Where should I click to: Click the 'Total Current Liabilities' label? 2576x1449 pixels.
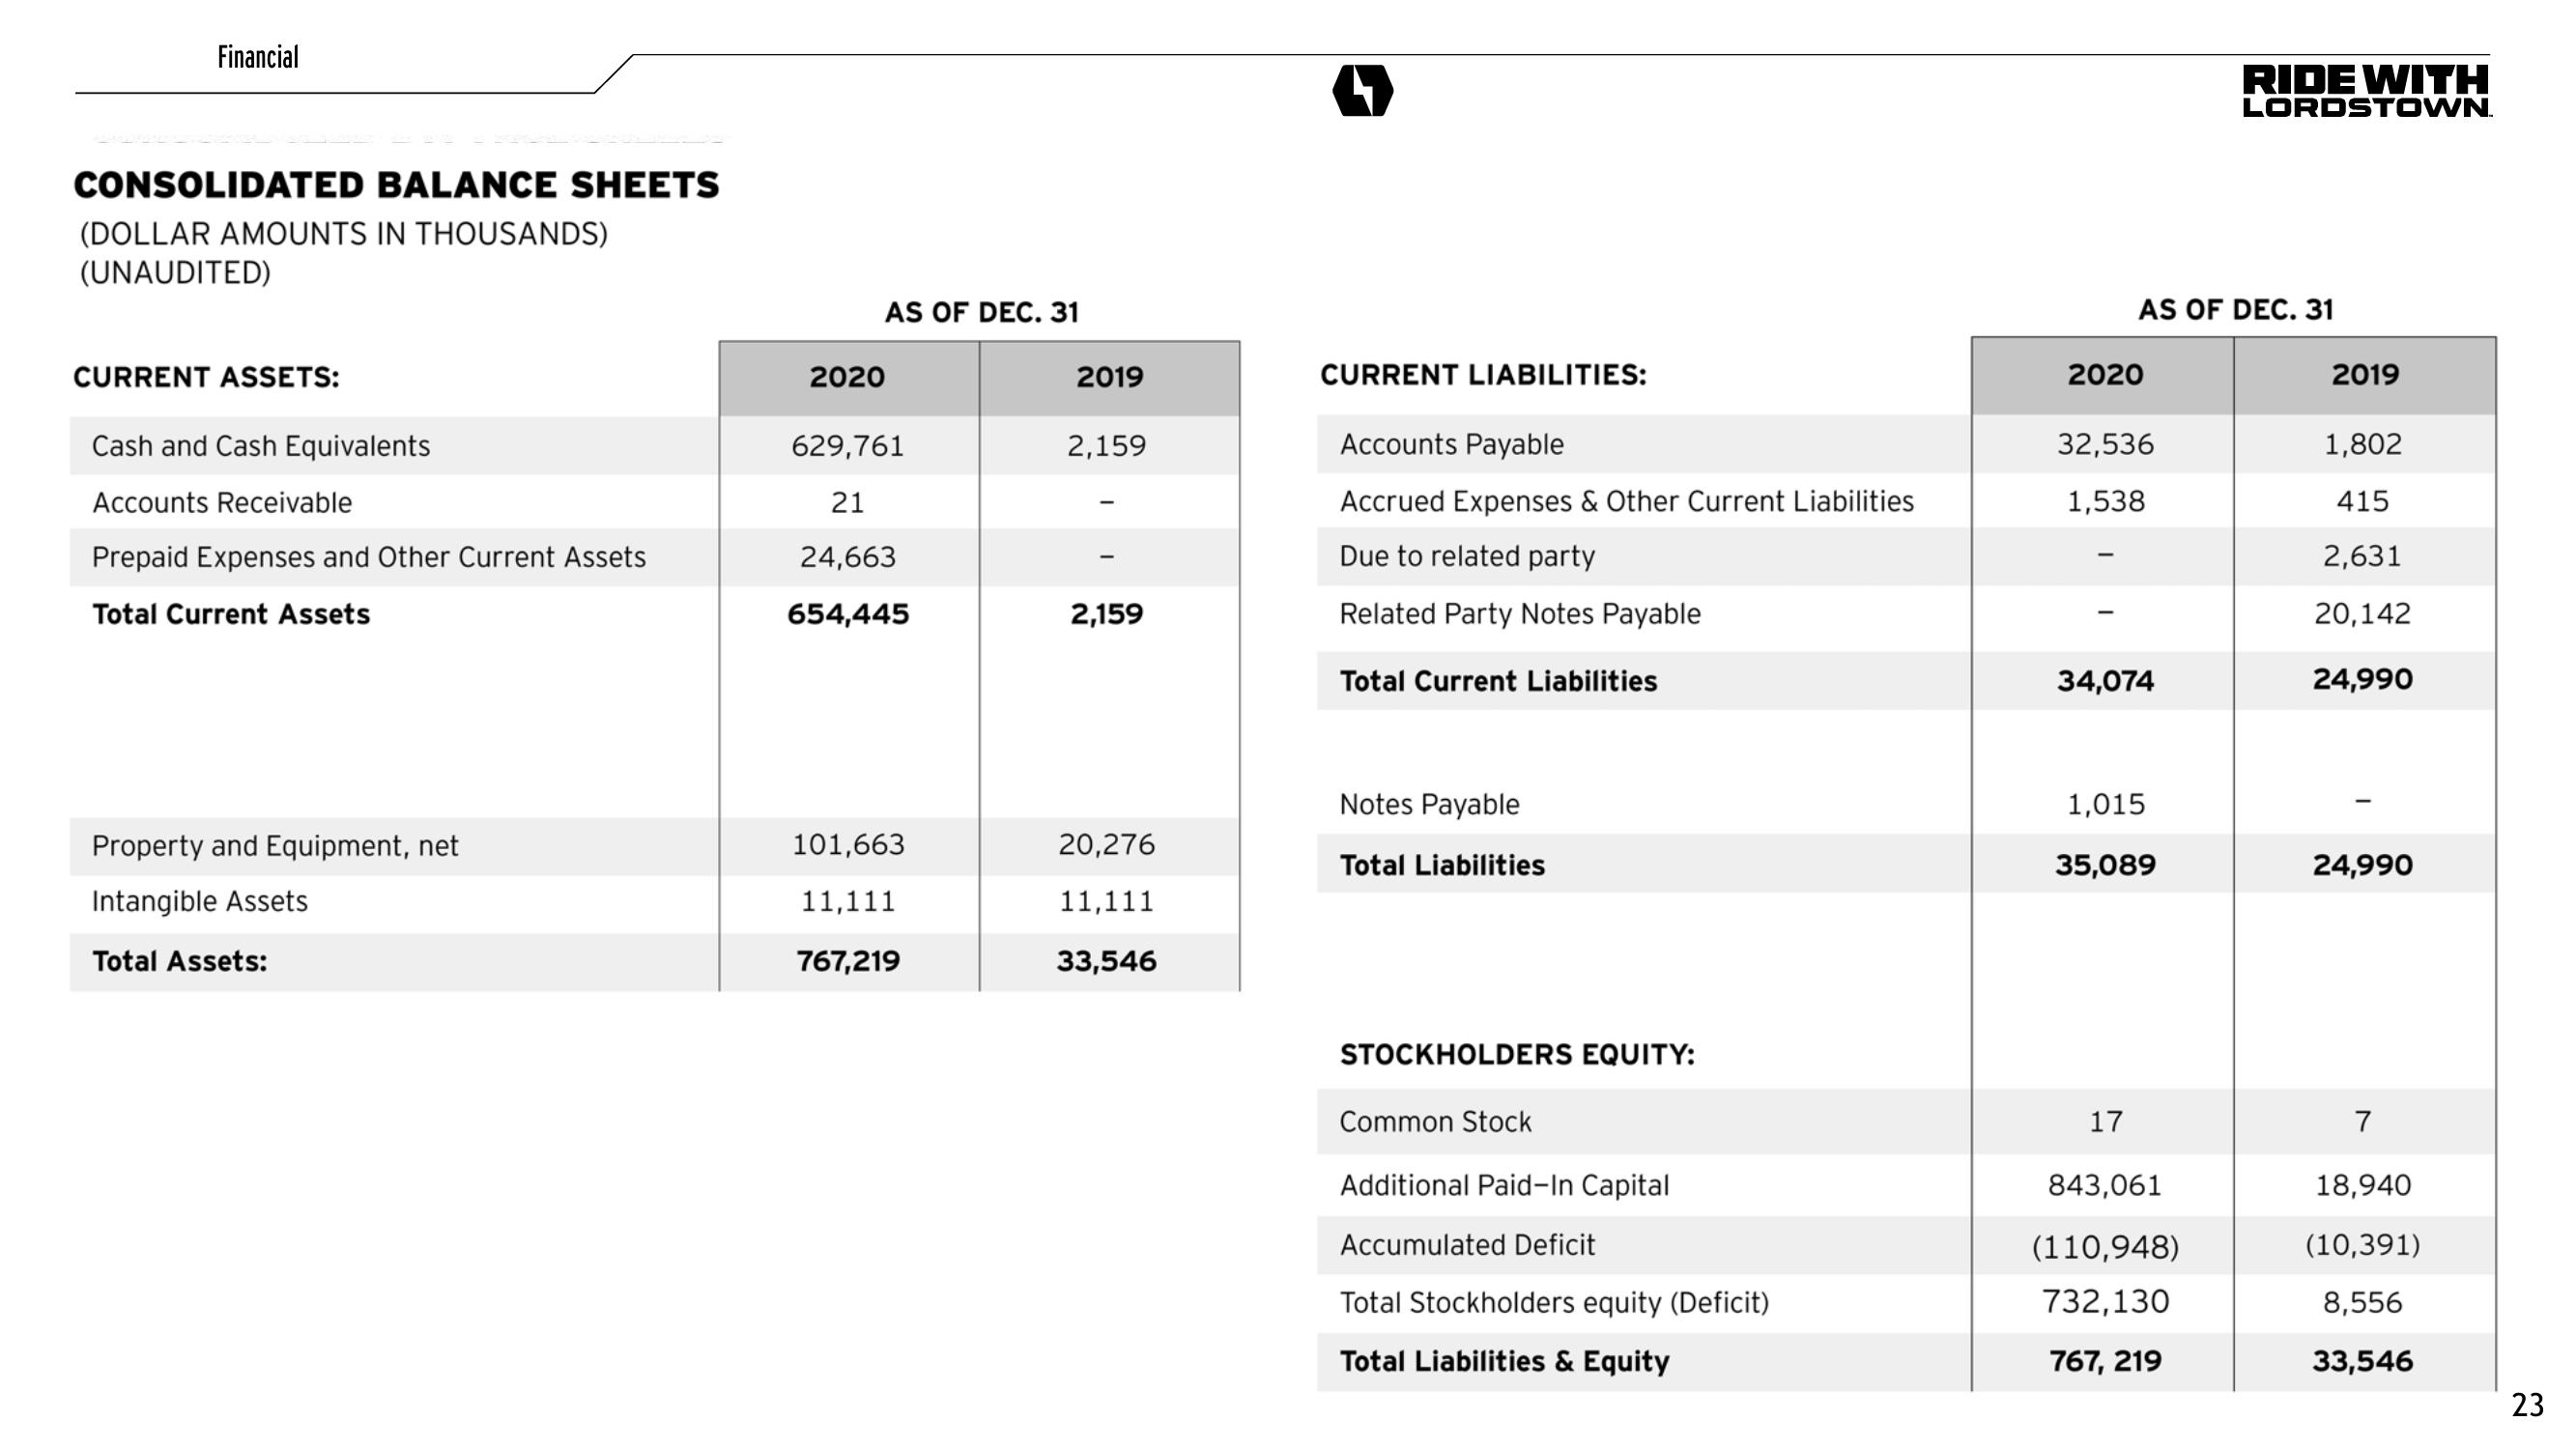point(1498,681)
